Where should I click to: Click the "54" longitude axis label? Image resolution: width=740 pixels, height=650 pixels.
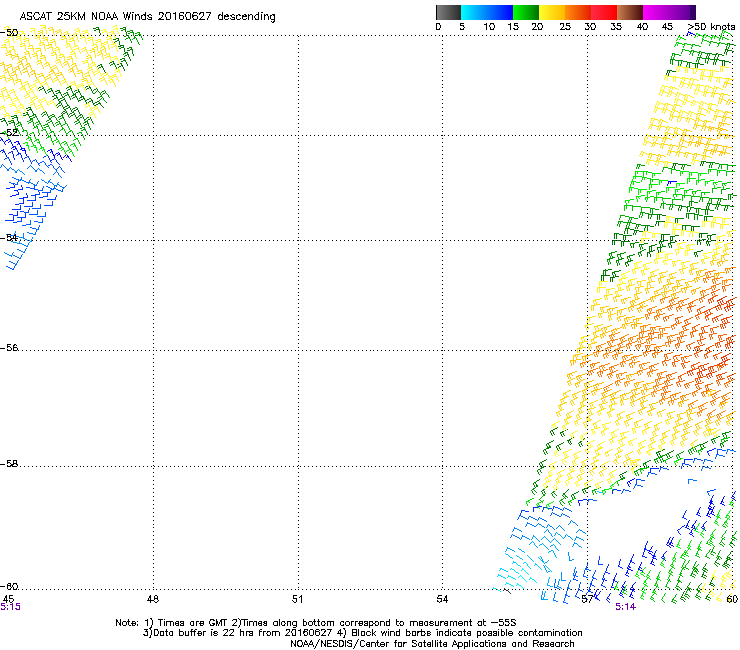442,599
